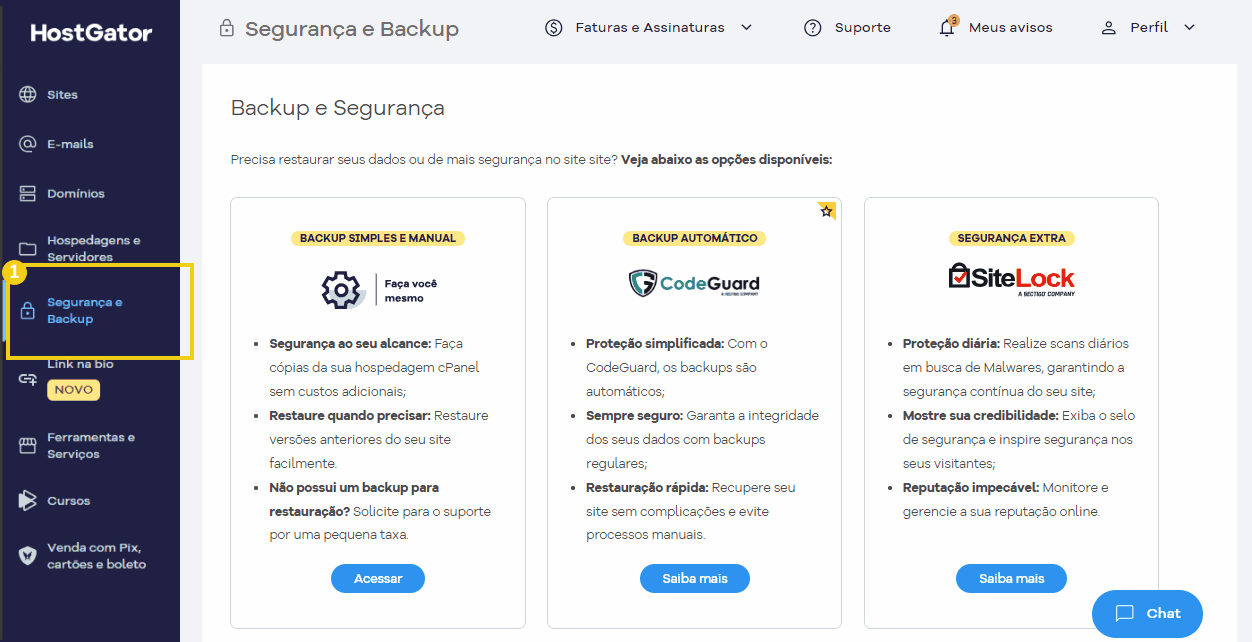Click the play icon beside Cursos
The width and height of the screenshot is (1252, 642).
coord(28,501)
